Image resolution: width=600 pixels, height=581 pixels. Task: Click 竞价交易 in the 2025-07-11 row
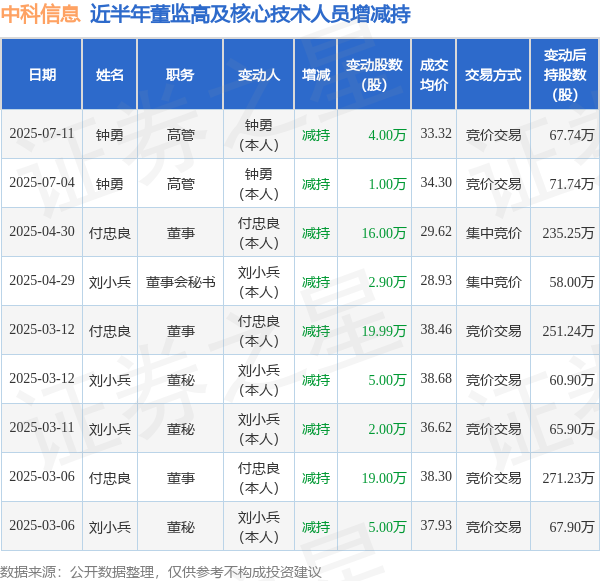(x=493, y=135)
